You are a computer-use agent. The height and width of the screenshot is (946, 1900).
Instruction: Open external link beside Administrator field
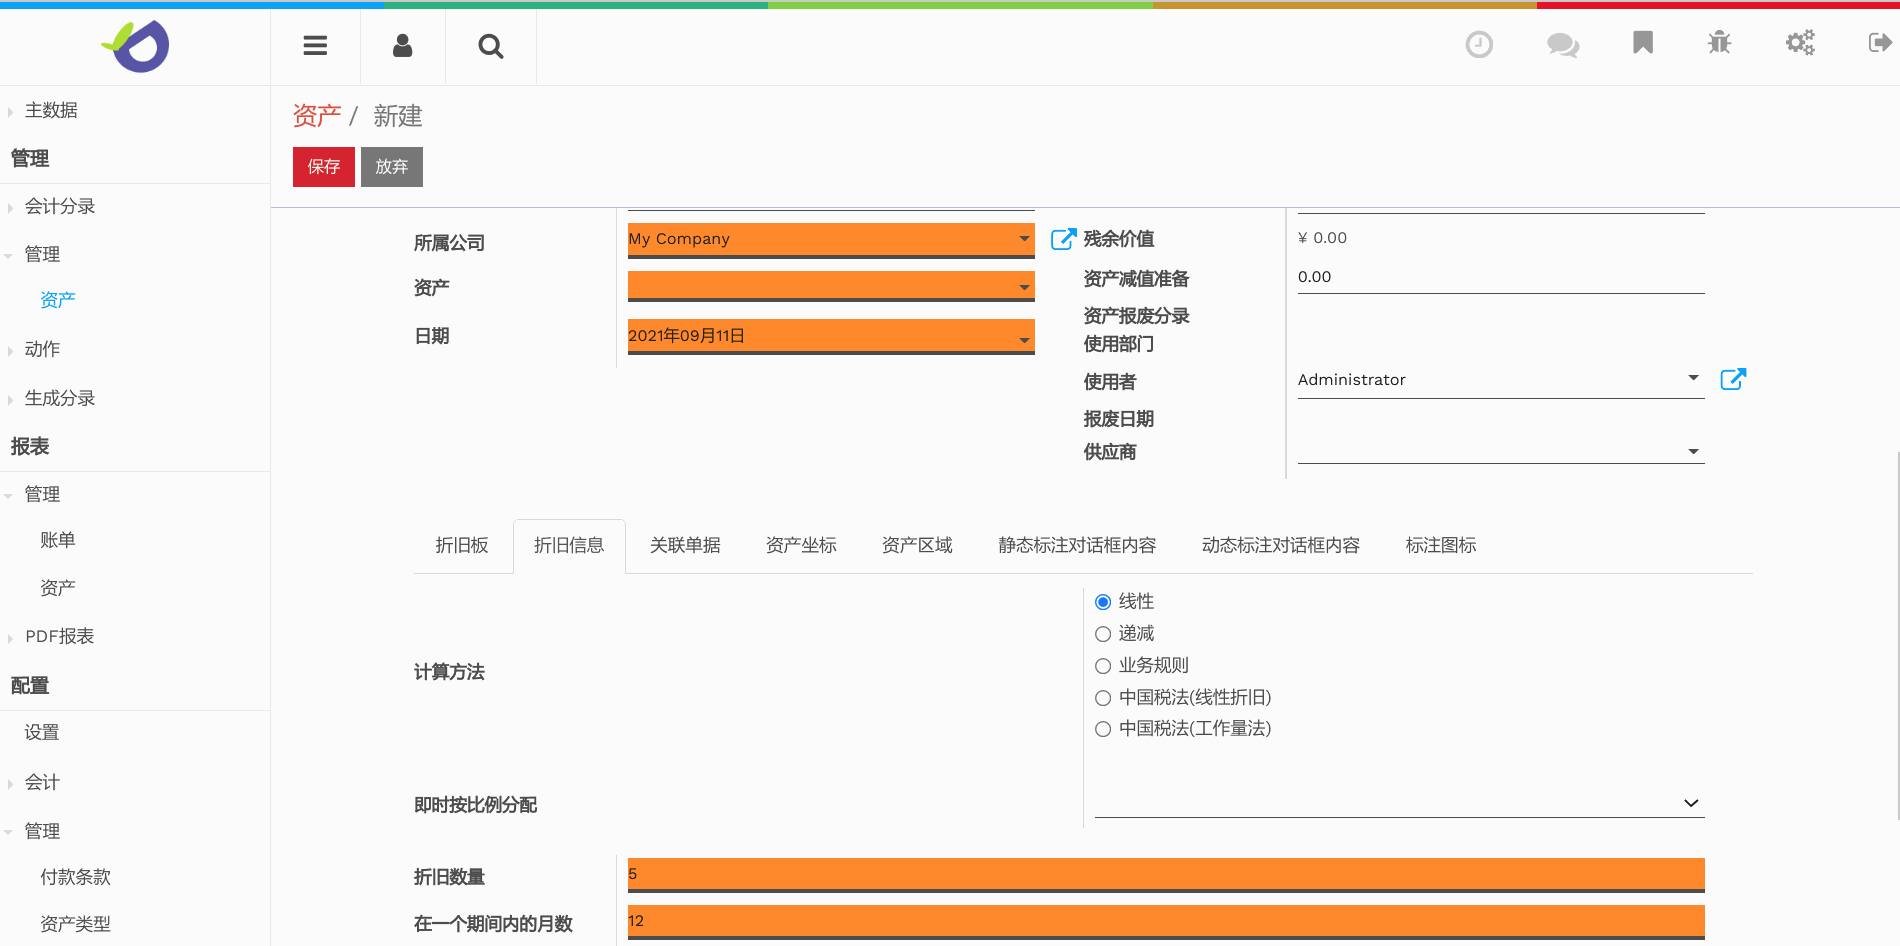click(x=1733, y=379)
